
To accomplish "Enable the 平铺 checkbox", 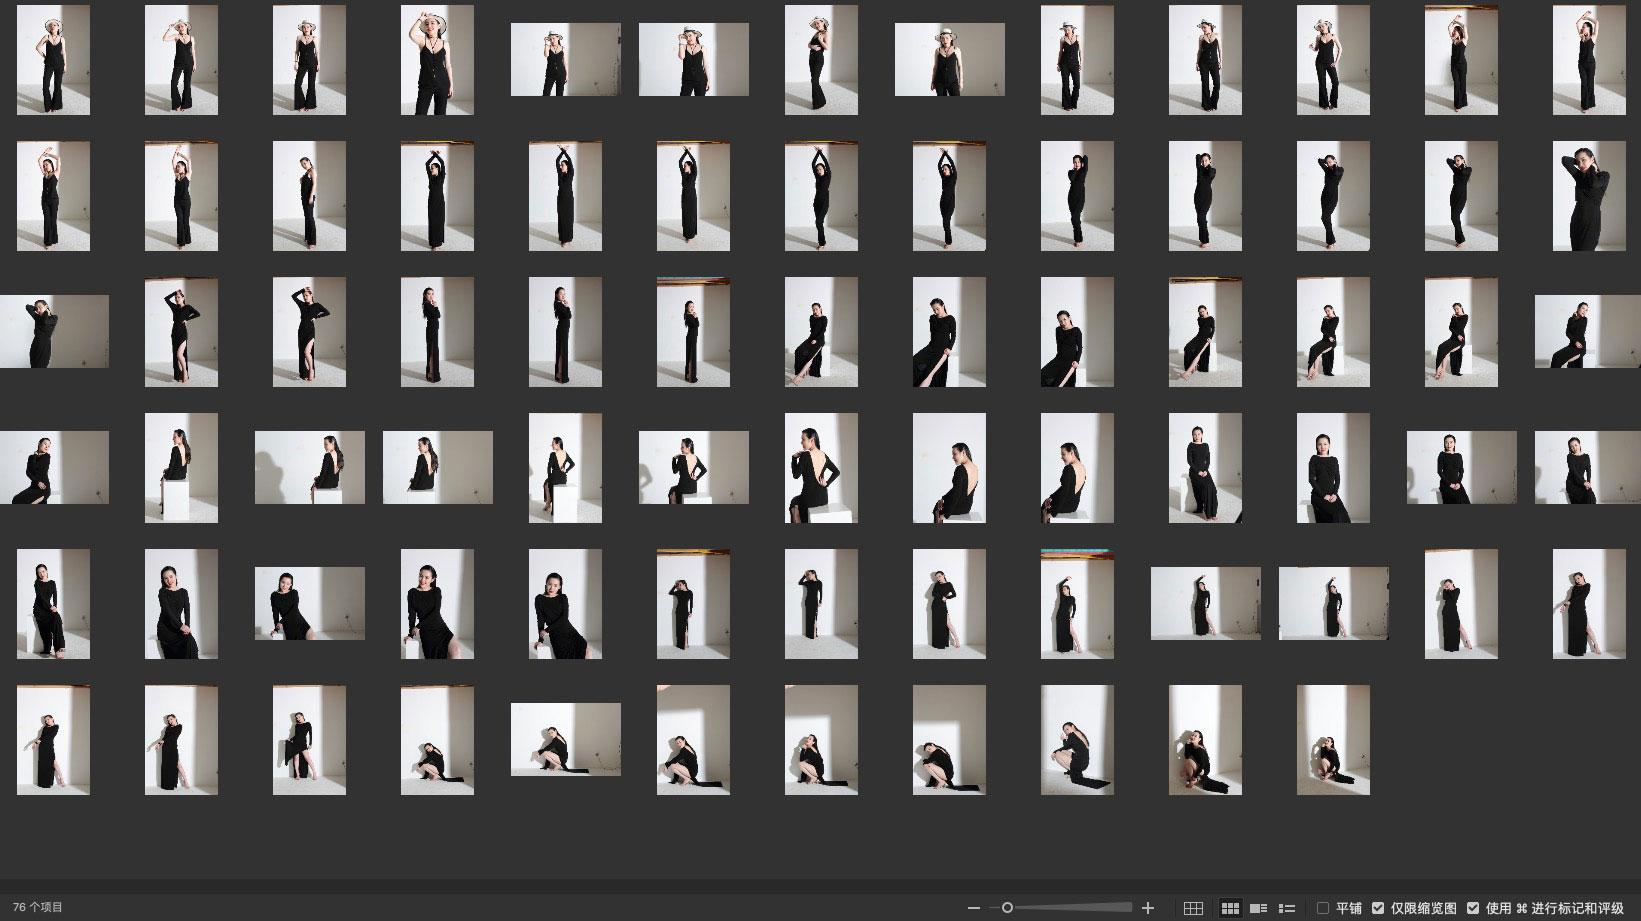I will [x=1323, y=908].
